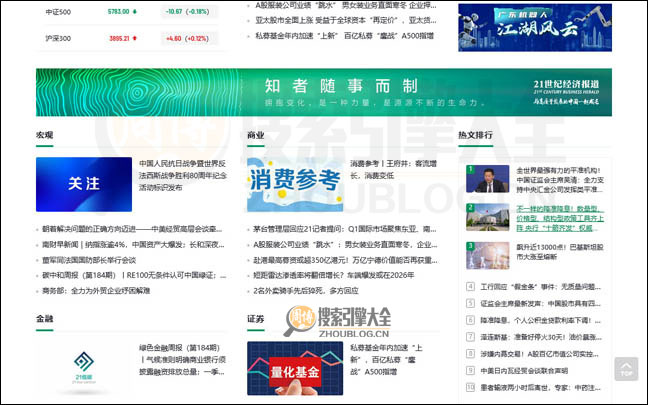Click the rank 2 hot article thumbnail

(488, 217)
